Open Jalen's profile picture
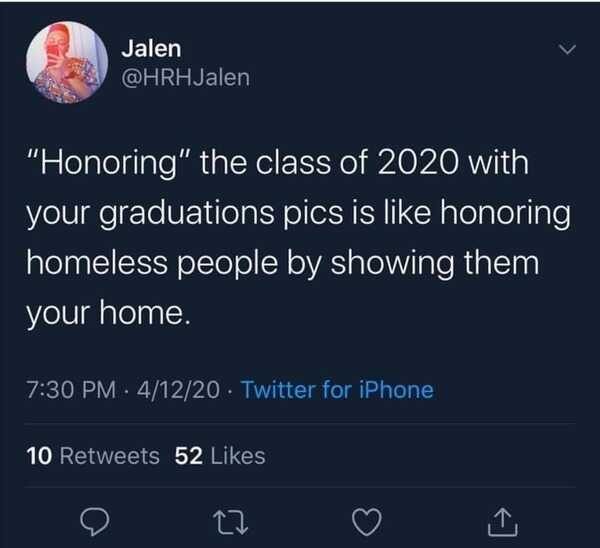The image size is (600, 548). coord(68,62)
